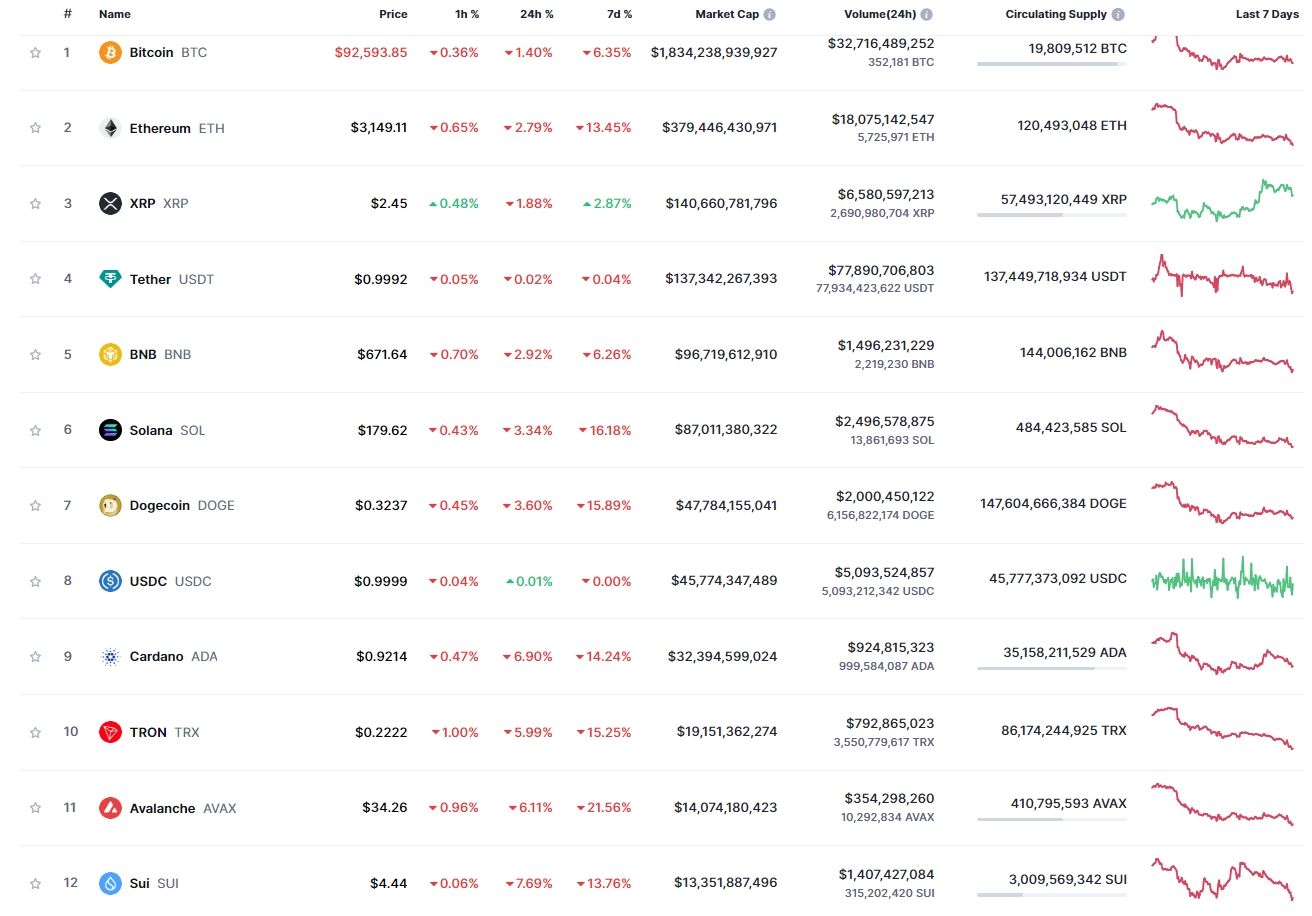This screenshot has width=1312, height=916.
Task: Open XRP's green 7-day sparkline chart
Action: tap(1222, 200)
